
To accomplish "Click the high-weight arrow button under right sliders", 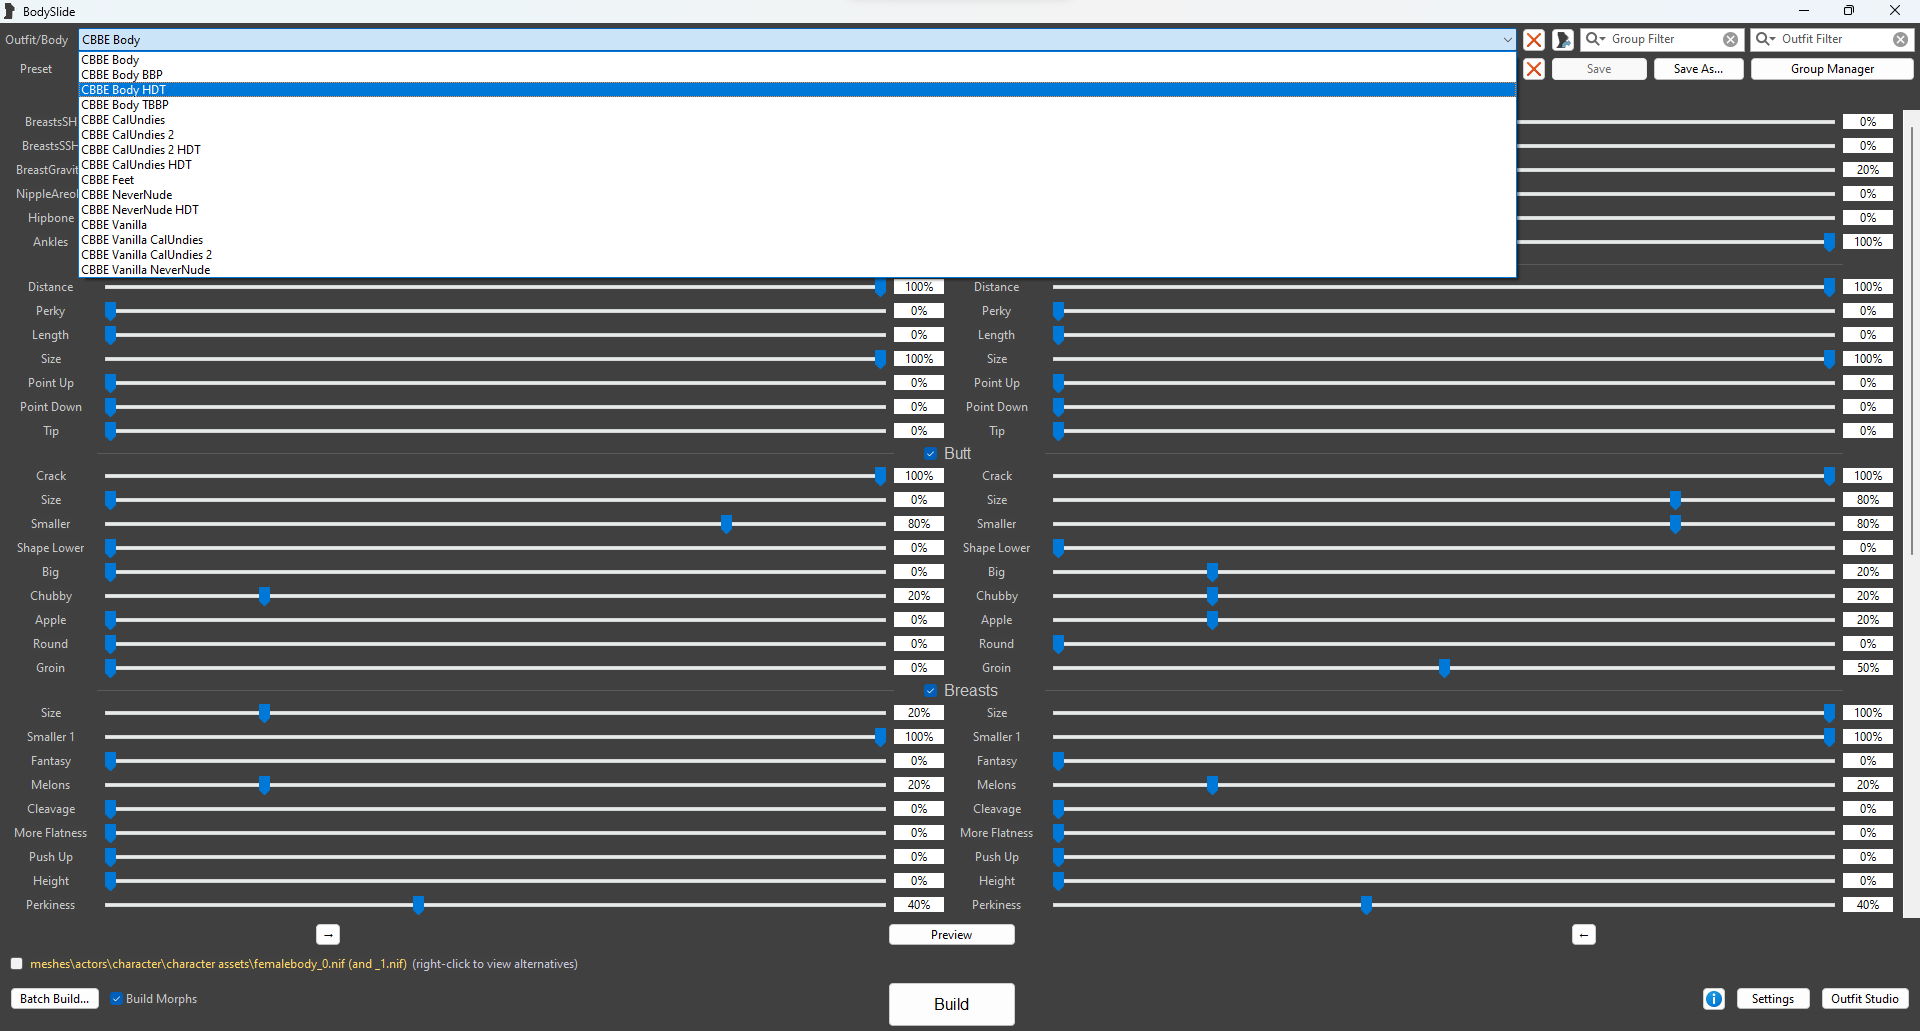I will [1583, 935].
